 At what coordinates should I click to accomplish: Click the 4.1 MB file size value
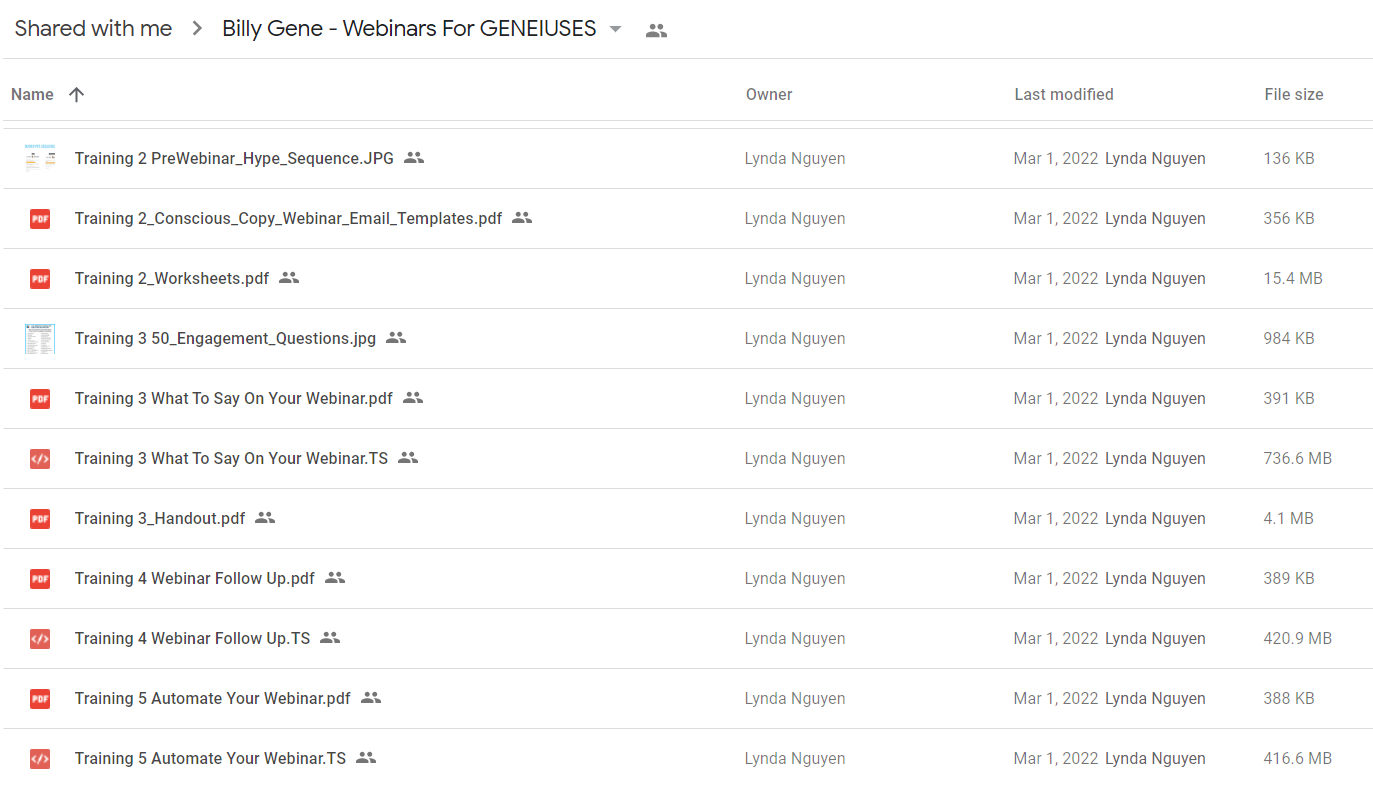tap(1289, 518)
